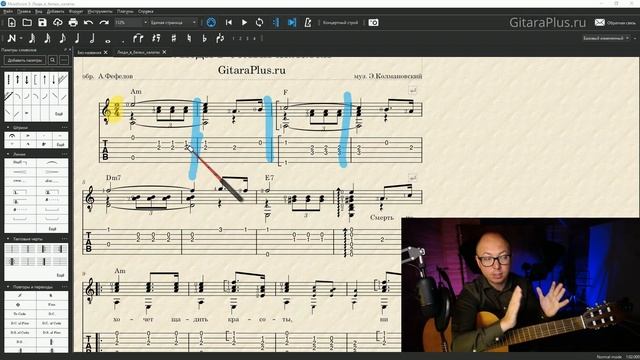Select the fermata in Штрихи palette
Image resolution: width=640 pixels, height=360 pixels.
pos(12,136)
